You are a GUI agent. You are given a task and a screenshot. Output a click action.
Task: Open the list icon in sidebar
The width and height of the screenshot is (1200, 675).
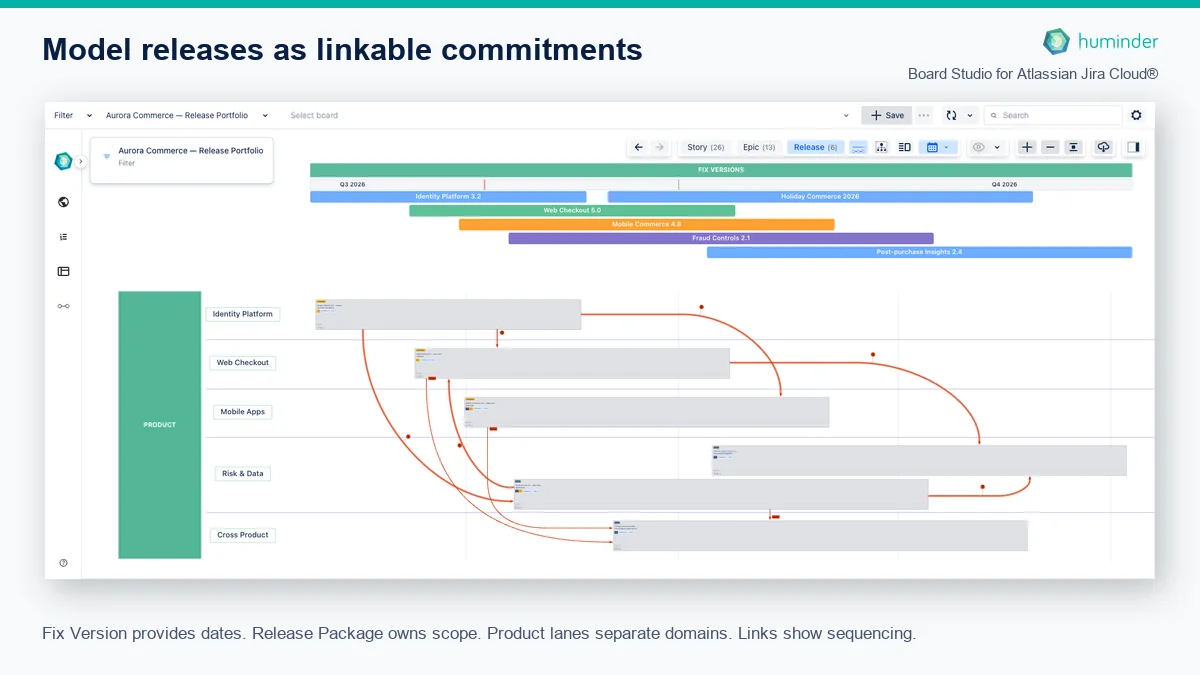[x=63, y=237]
